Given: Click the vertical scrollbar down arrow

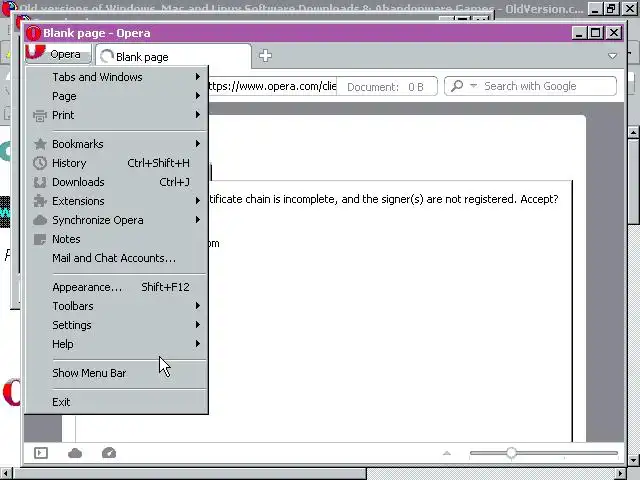Looking at the screenshot, I should [633, 460].
